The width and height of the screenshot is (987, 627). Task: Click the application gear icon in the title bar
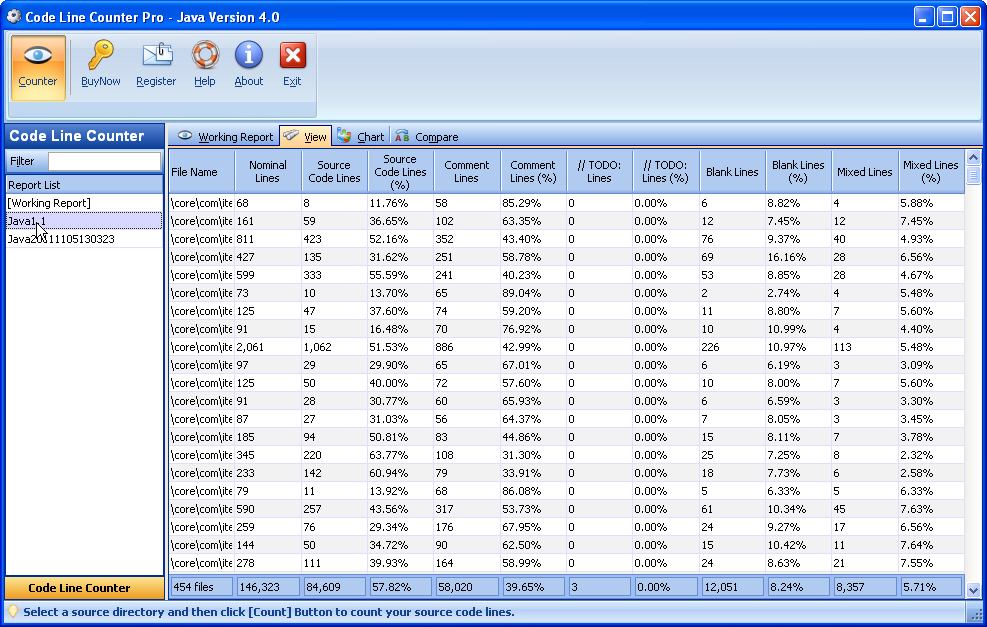[x=13, y=16]
